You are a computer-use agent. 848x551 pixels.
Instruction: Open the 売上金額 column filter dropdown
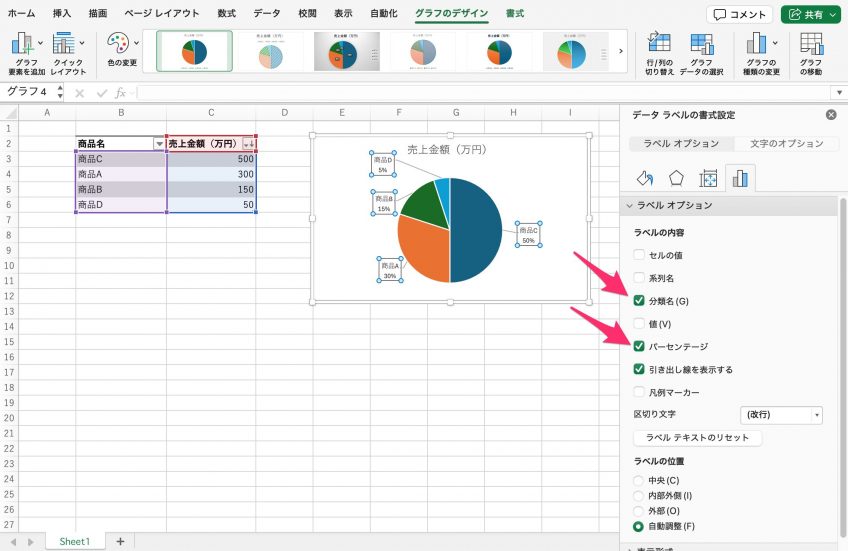tap(248, 144)
